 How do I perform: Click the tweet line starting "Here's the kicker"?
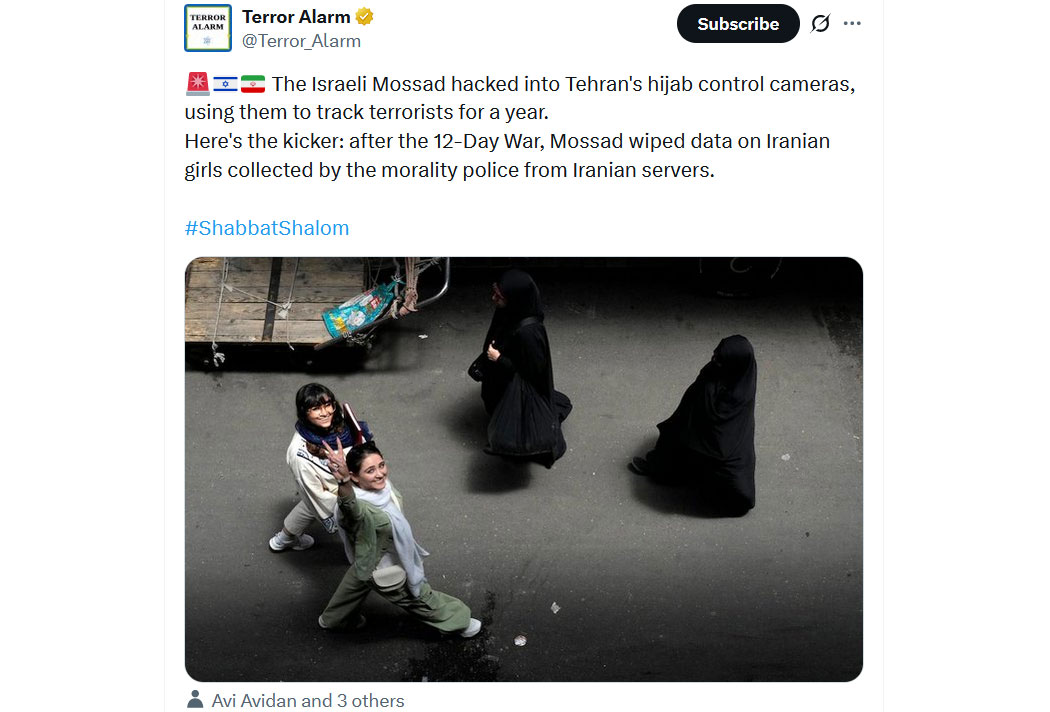(507, 141)
